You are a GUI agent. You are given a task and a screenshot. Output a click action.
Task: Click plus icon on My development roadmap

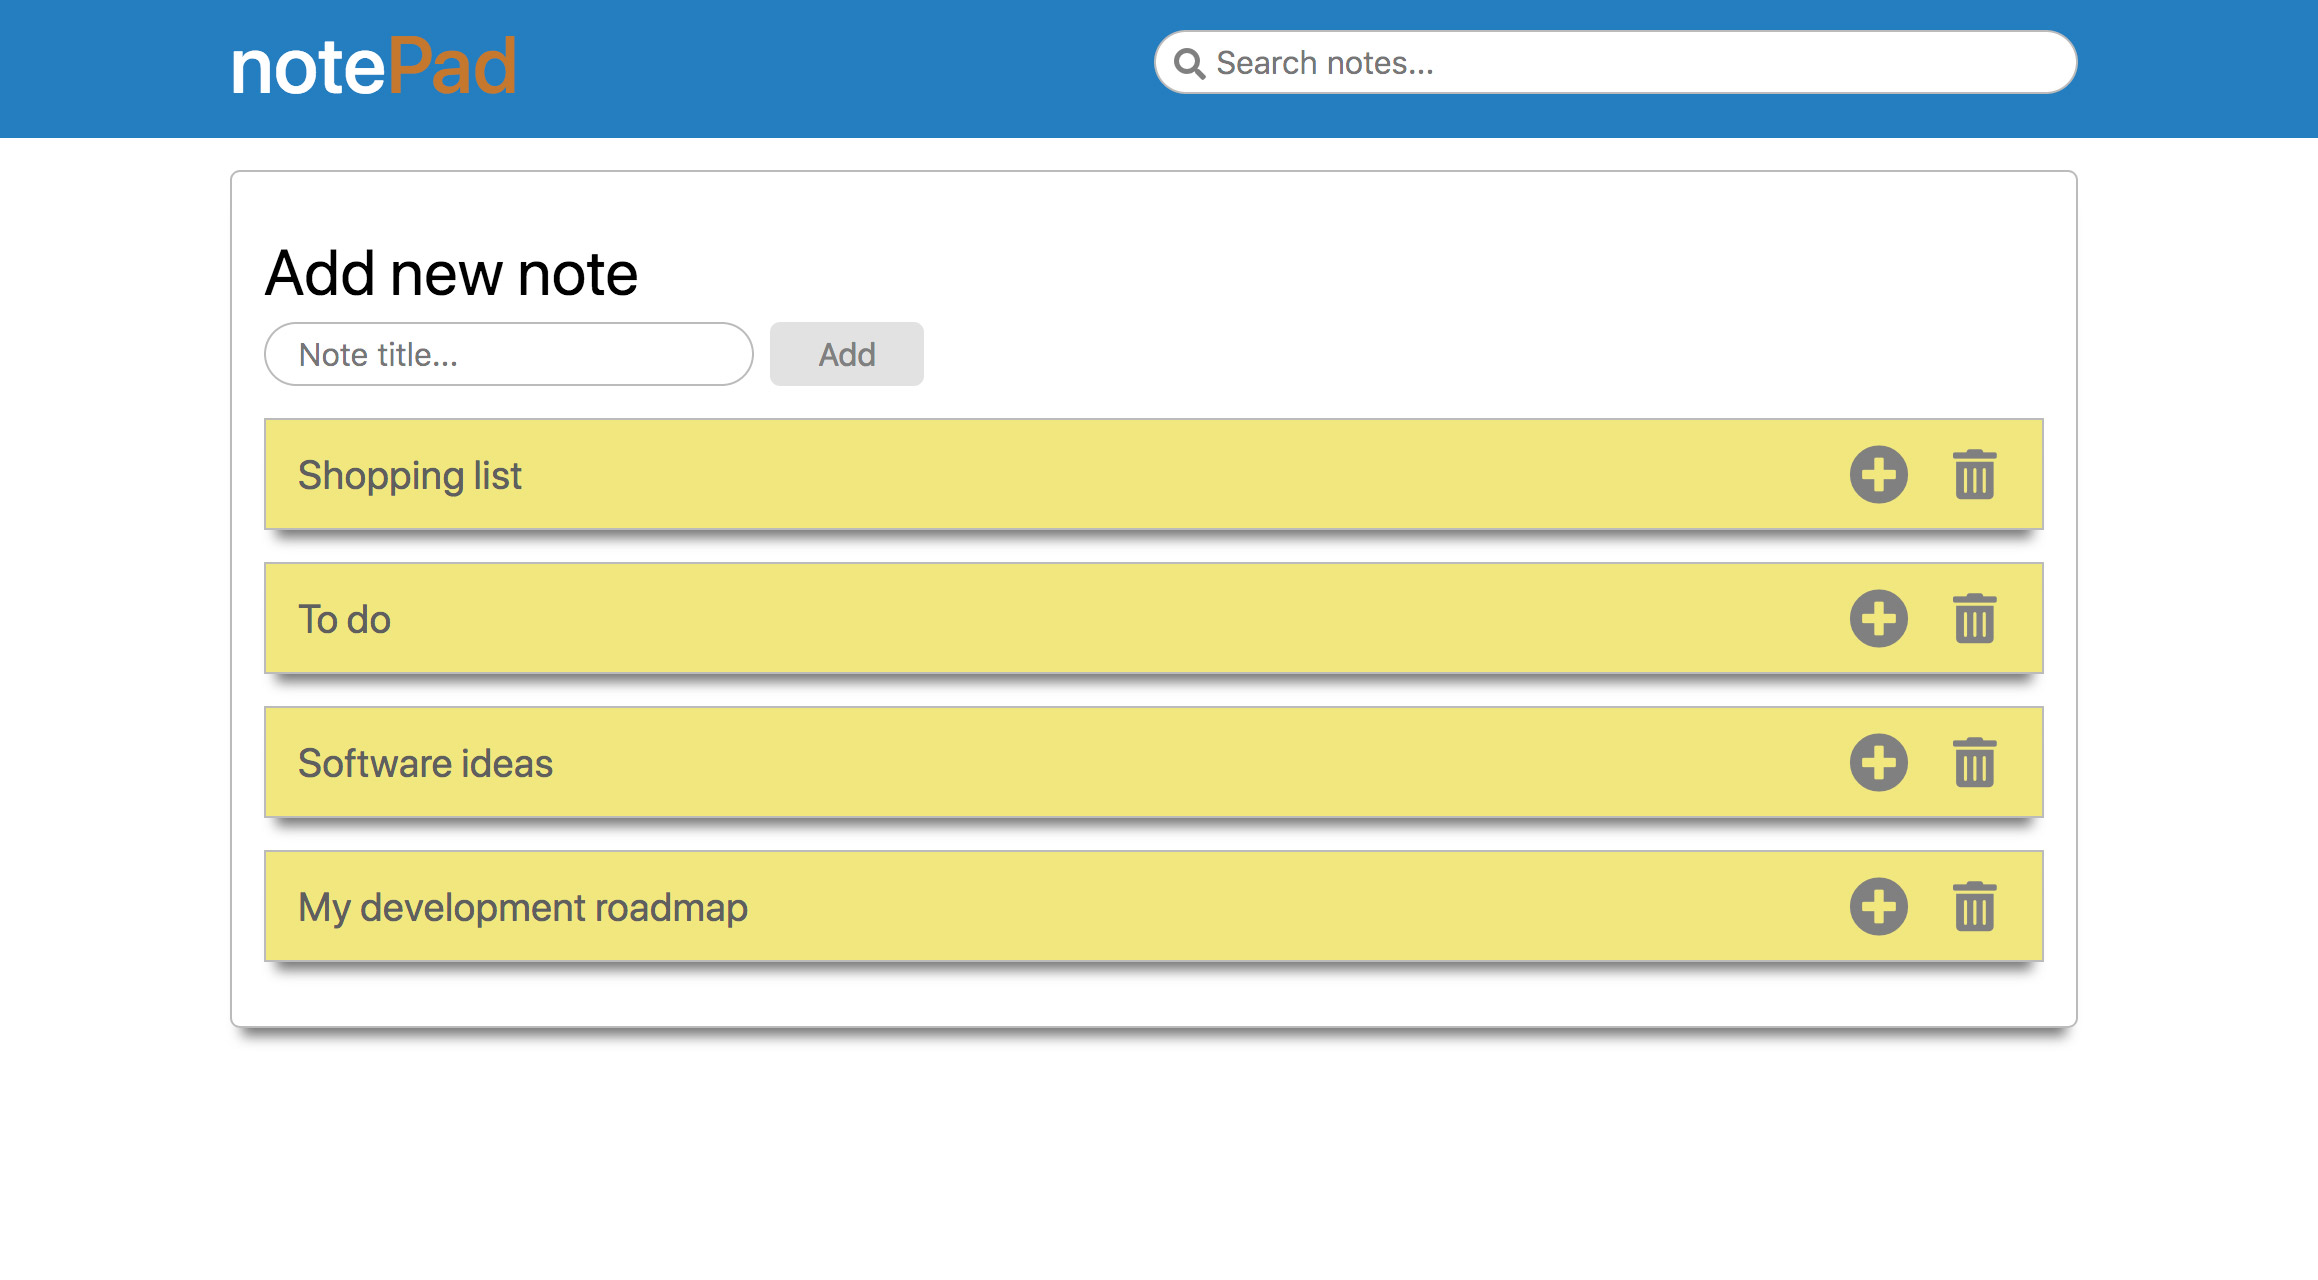coord(1878,907)
